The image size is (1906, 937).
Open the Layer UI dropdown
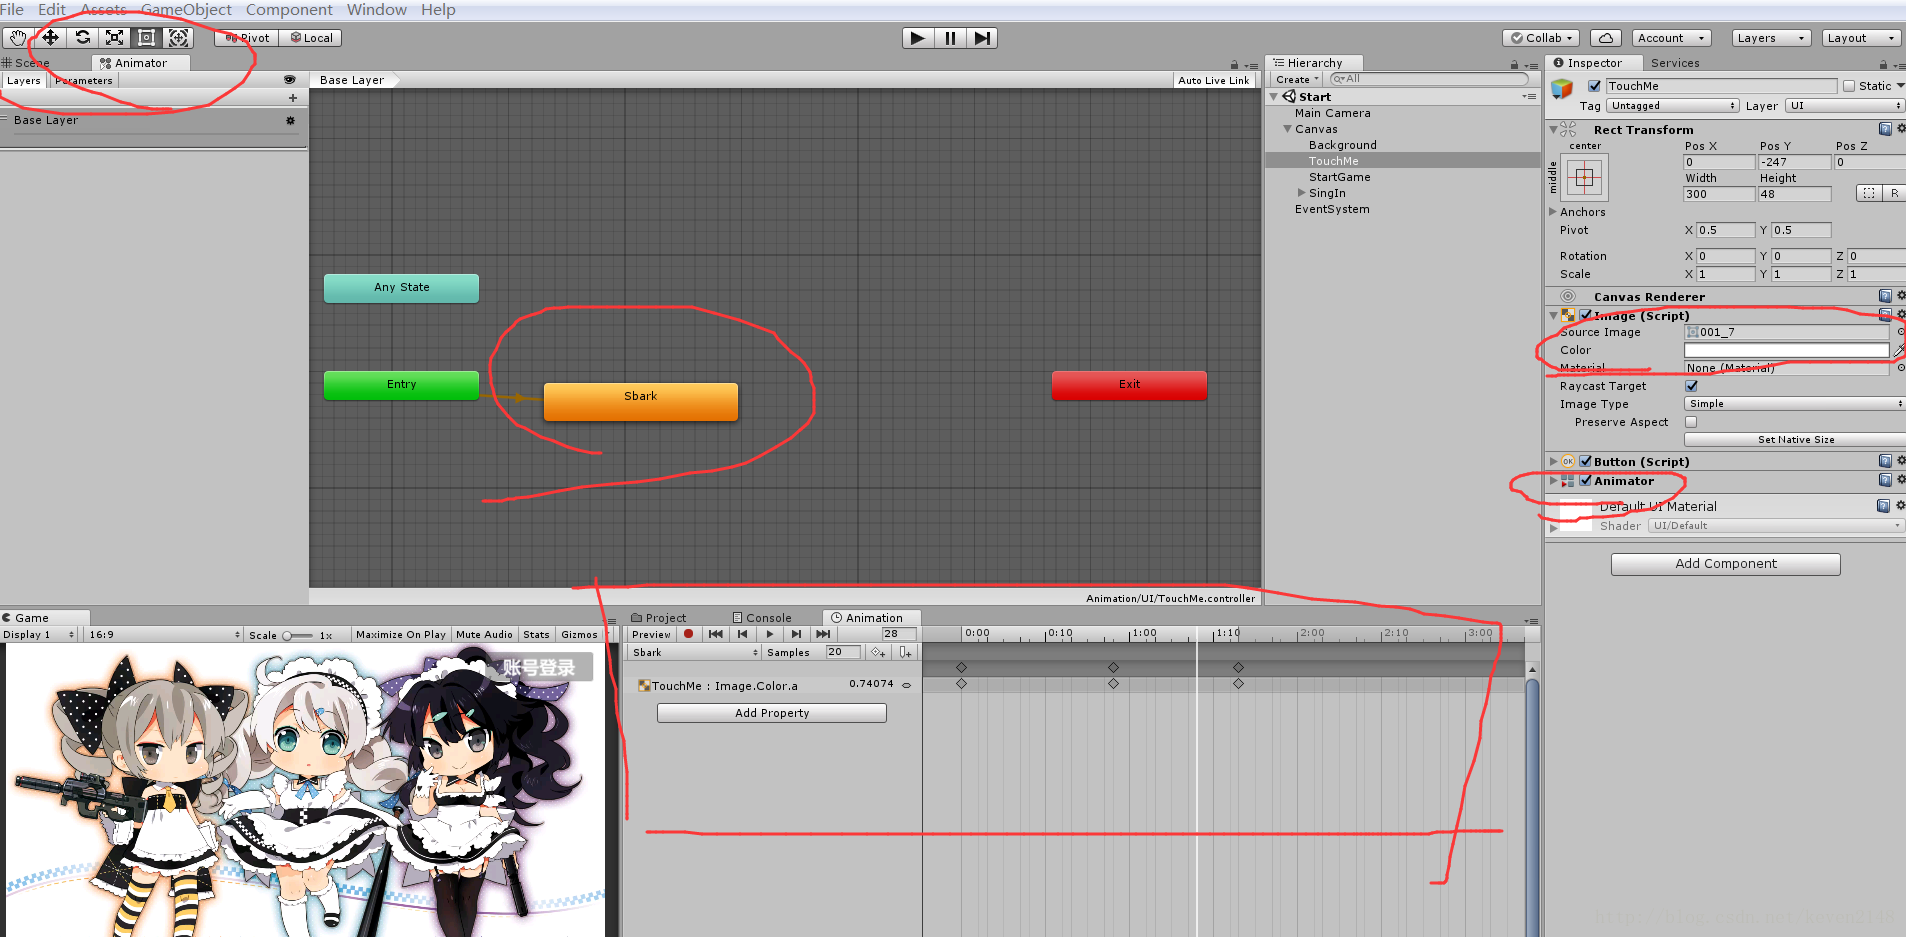pyautogui.click(x=1845, y=106)
